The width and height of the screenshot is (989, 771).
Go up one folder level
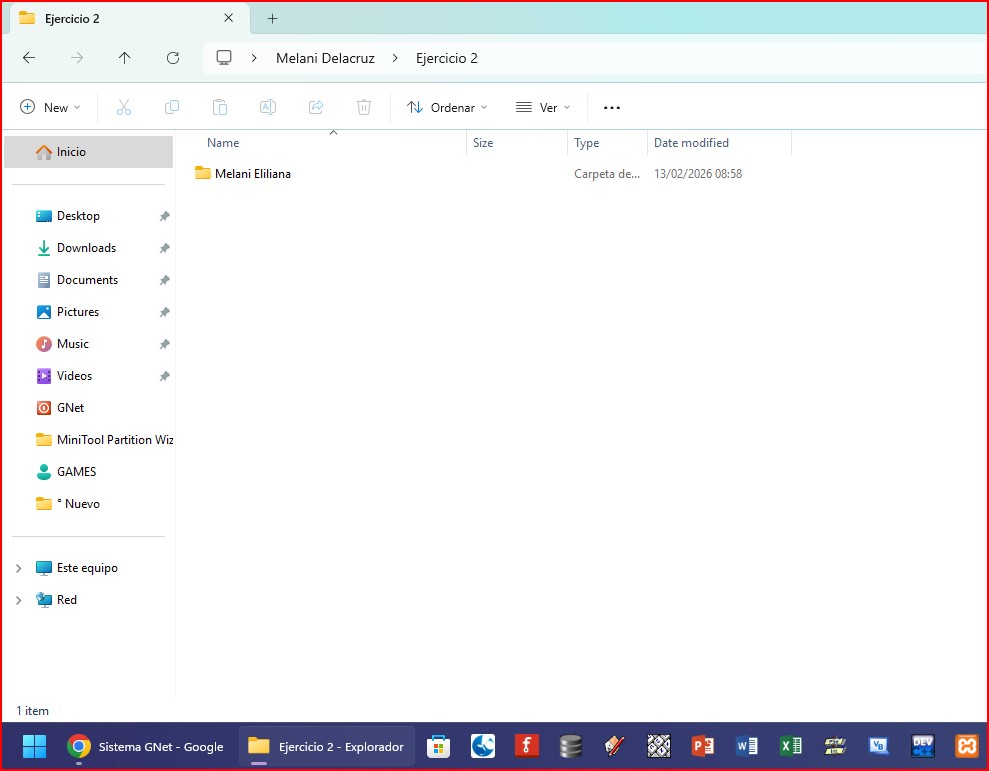coord(125,58)
